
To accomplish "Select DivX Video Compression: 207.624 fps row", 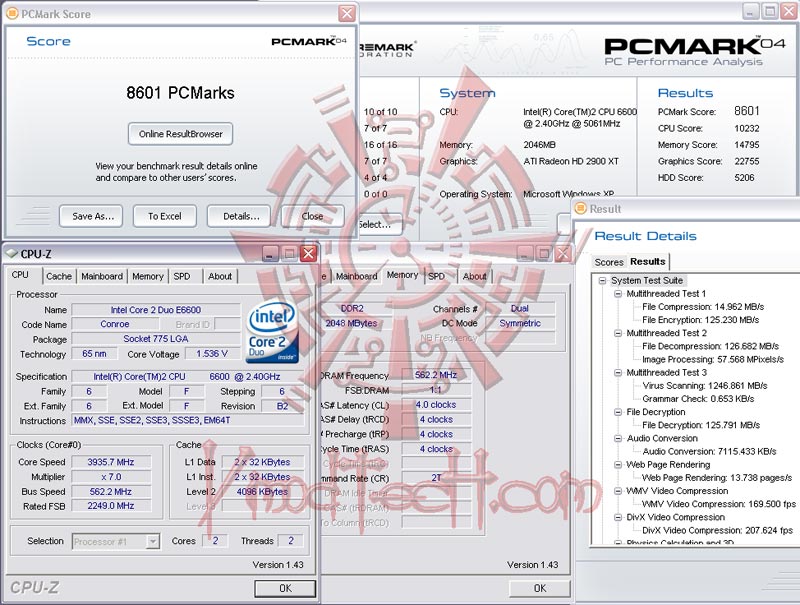I will pos(717,531).
